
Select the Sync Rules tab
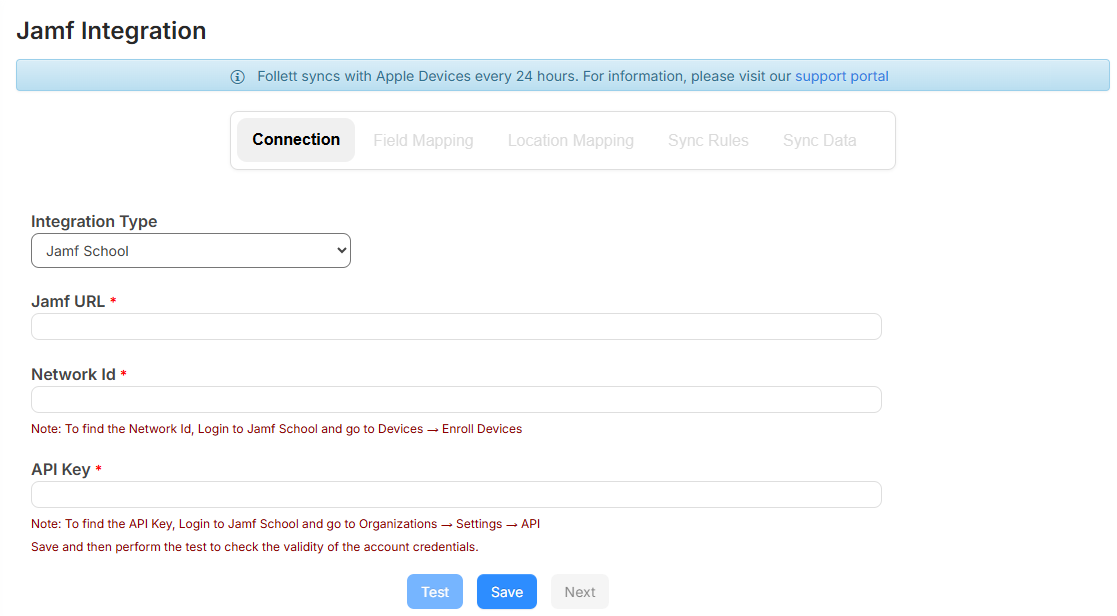pyautogui.click(x=708, y=140)
